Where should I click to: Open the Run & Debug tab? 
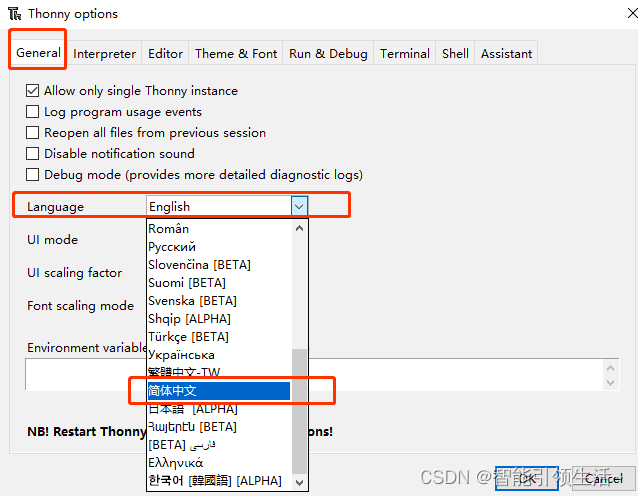pos(328,53)
